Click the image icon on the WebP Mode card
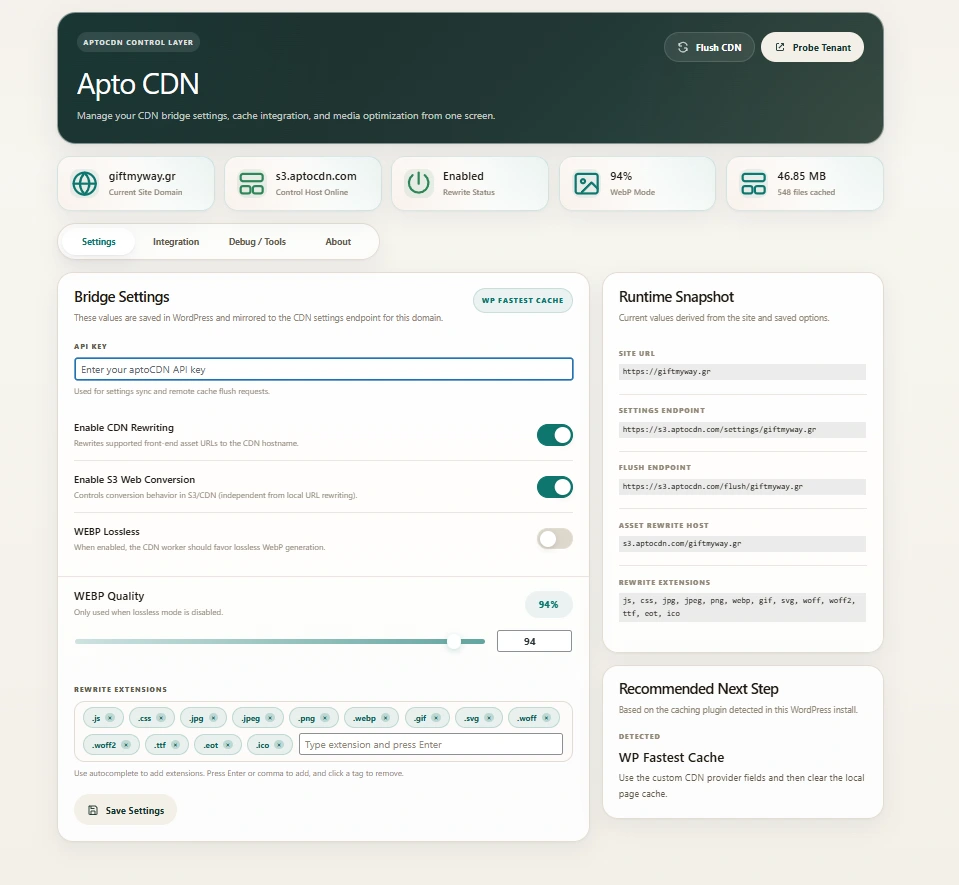959x885 pixels. (x=586, y=183)
